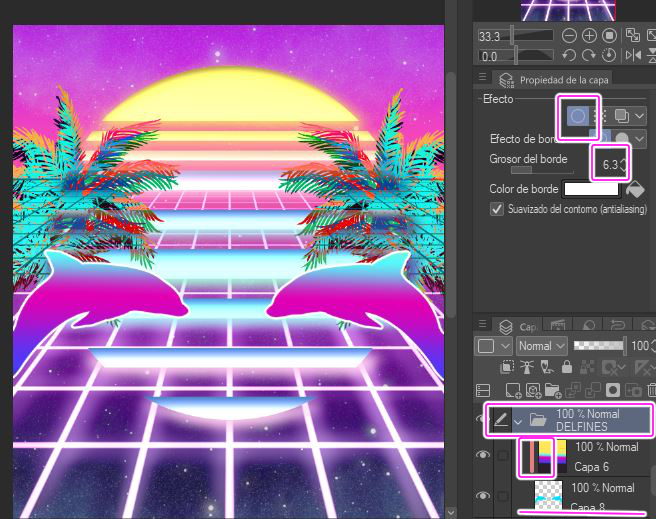Open the Normal blend mode dropdown
The height and width of the screenshot is (519, 656).
[x=542, y=346]
